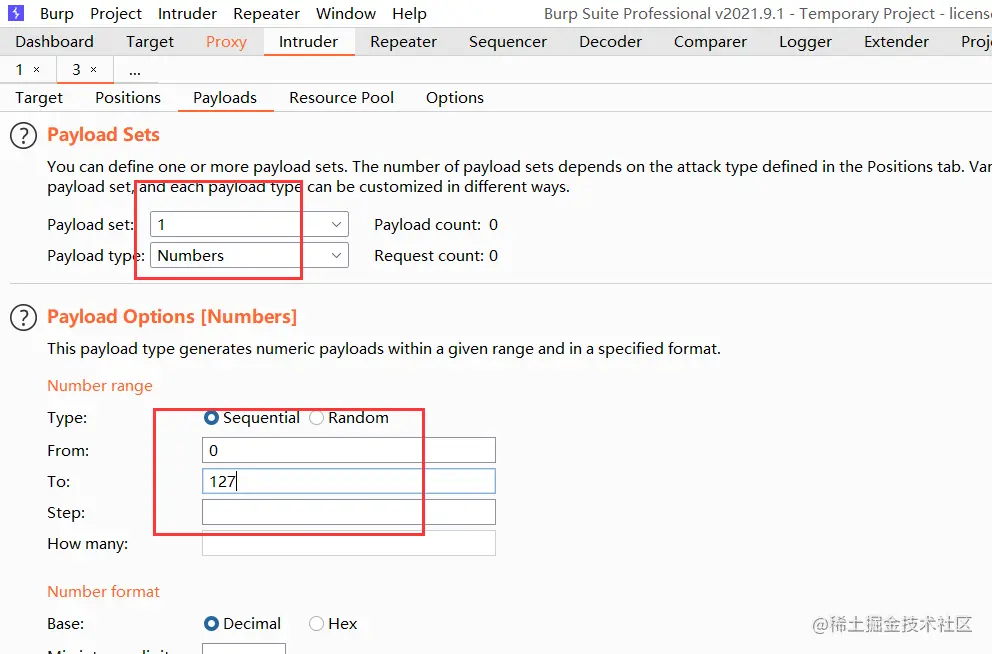This screenshot has width=992, height=654.
Task: Open the Repeater menu
Action: 266,13
